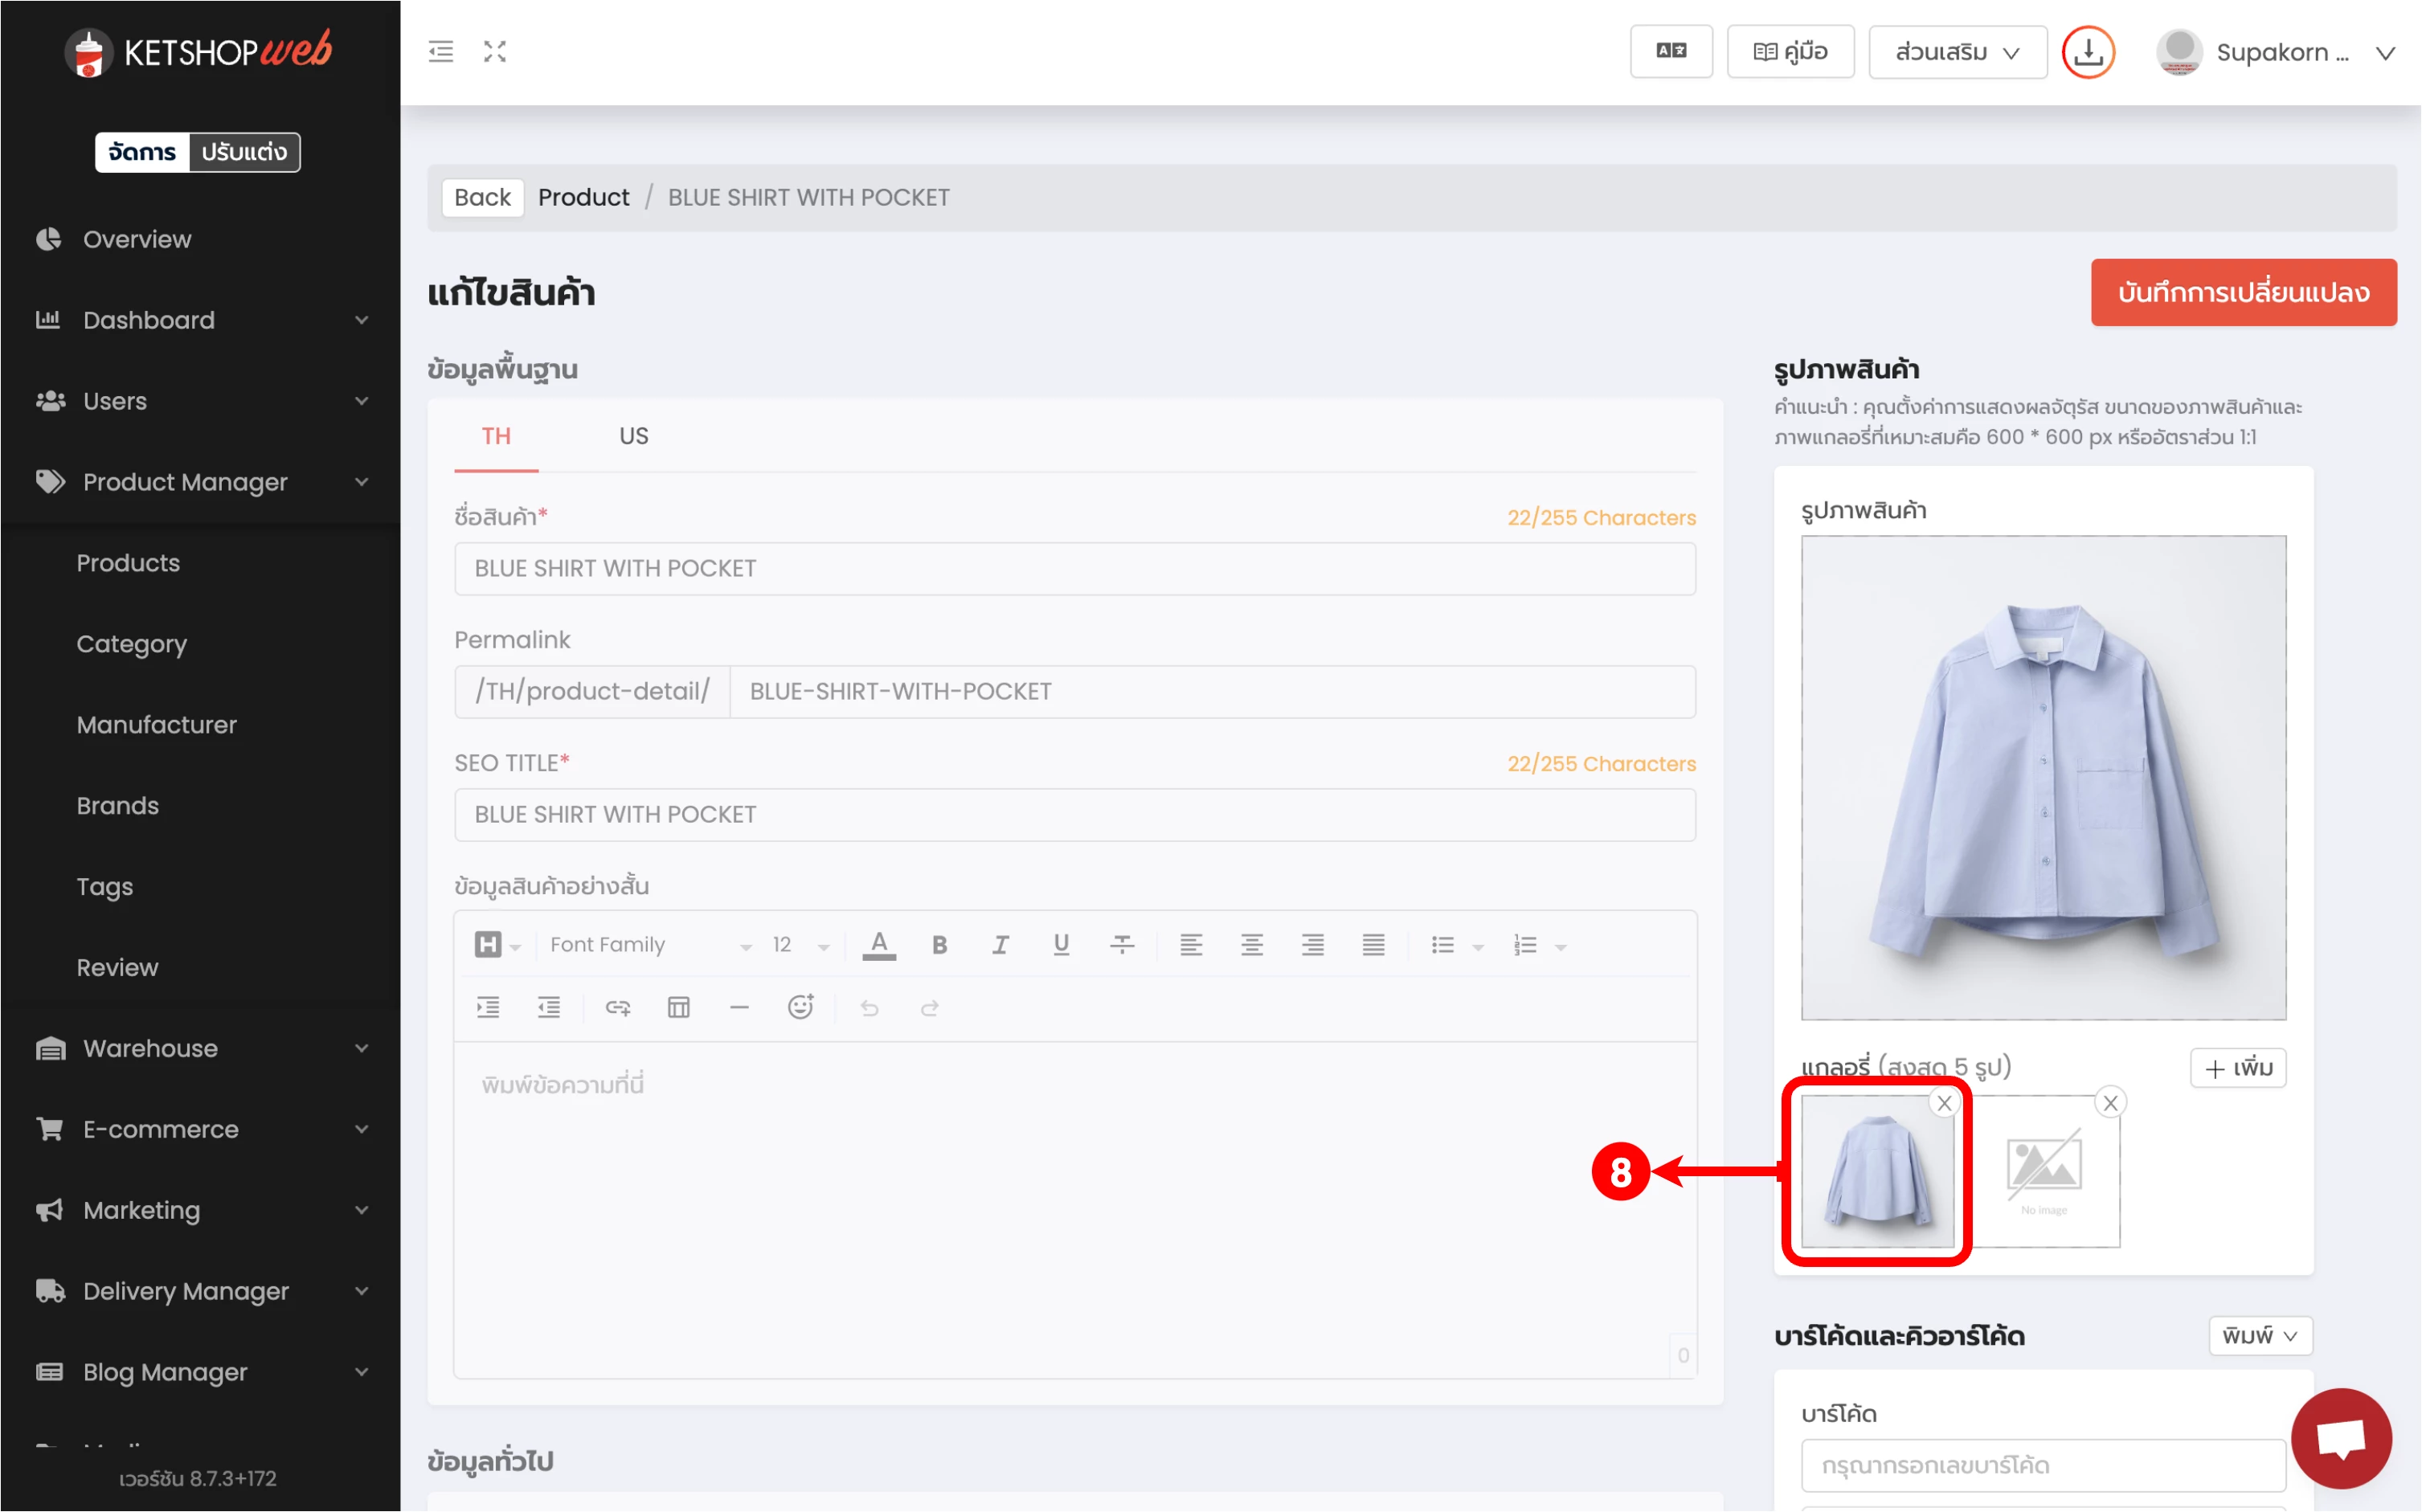
Task: Open the emoji picker icon
Action: [x=800, y=1007]
